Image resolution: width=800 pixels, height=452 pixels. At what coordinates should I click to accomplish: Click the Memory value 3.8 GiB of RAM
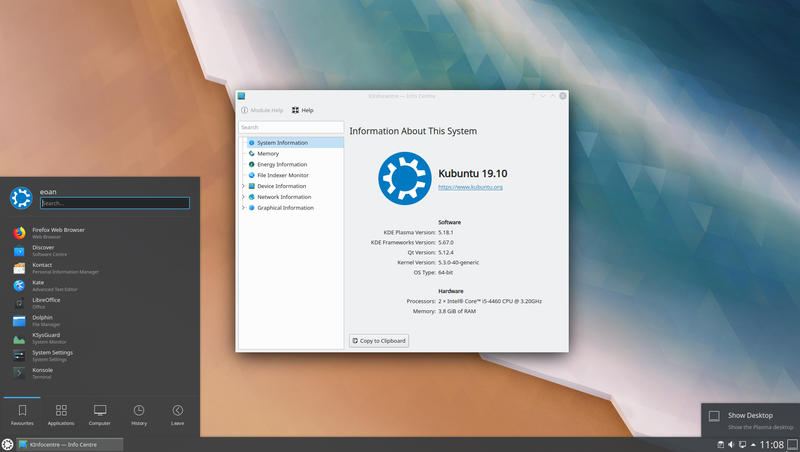(x=457, y=311)
